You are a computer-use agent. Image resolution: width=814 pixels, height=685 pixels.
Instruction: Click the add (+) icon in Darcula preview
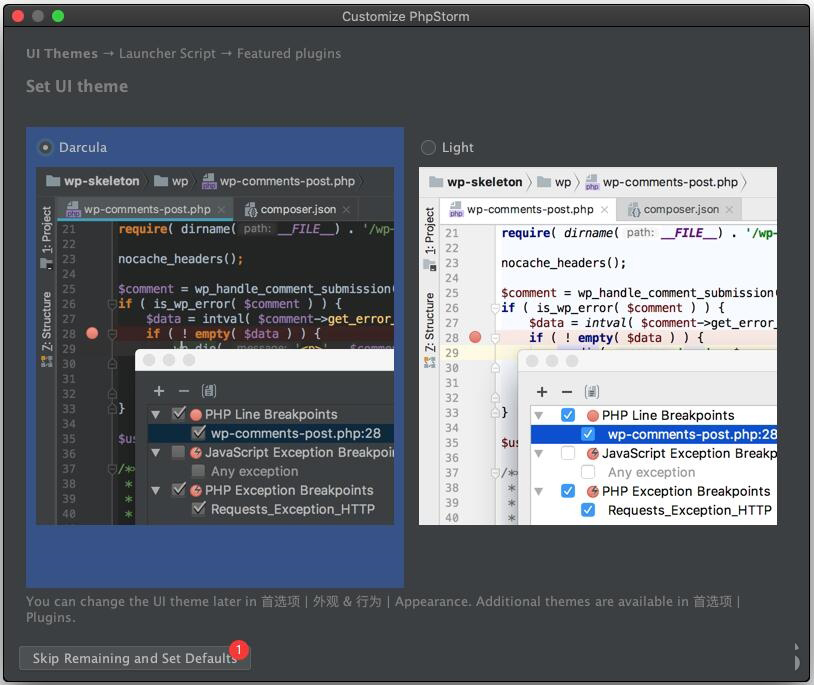(x=159, y=391)
